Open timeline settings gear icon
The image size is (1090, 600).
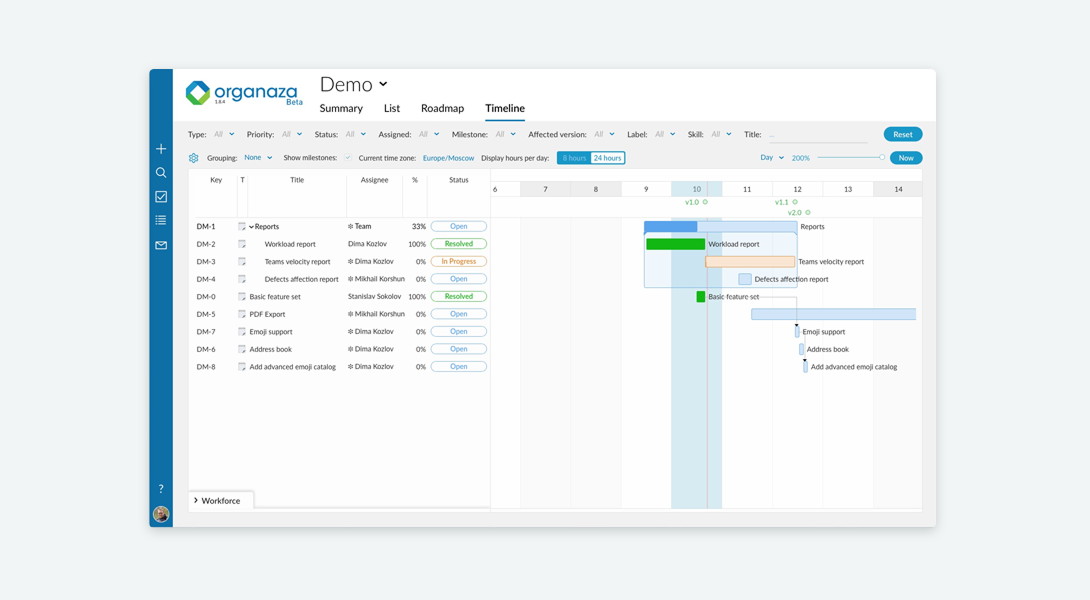coord(193,158)
